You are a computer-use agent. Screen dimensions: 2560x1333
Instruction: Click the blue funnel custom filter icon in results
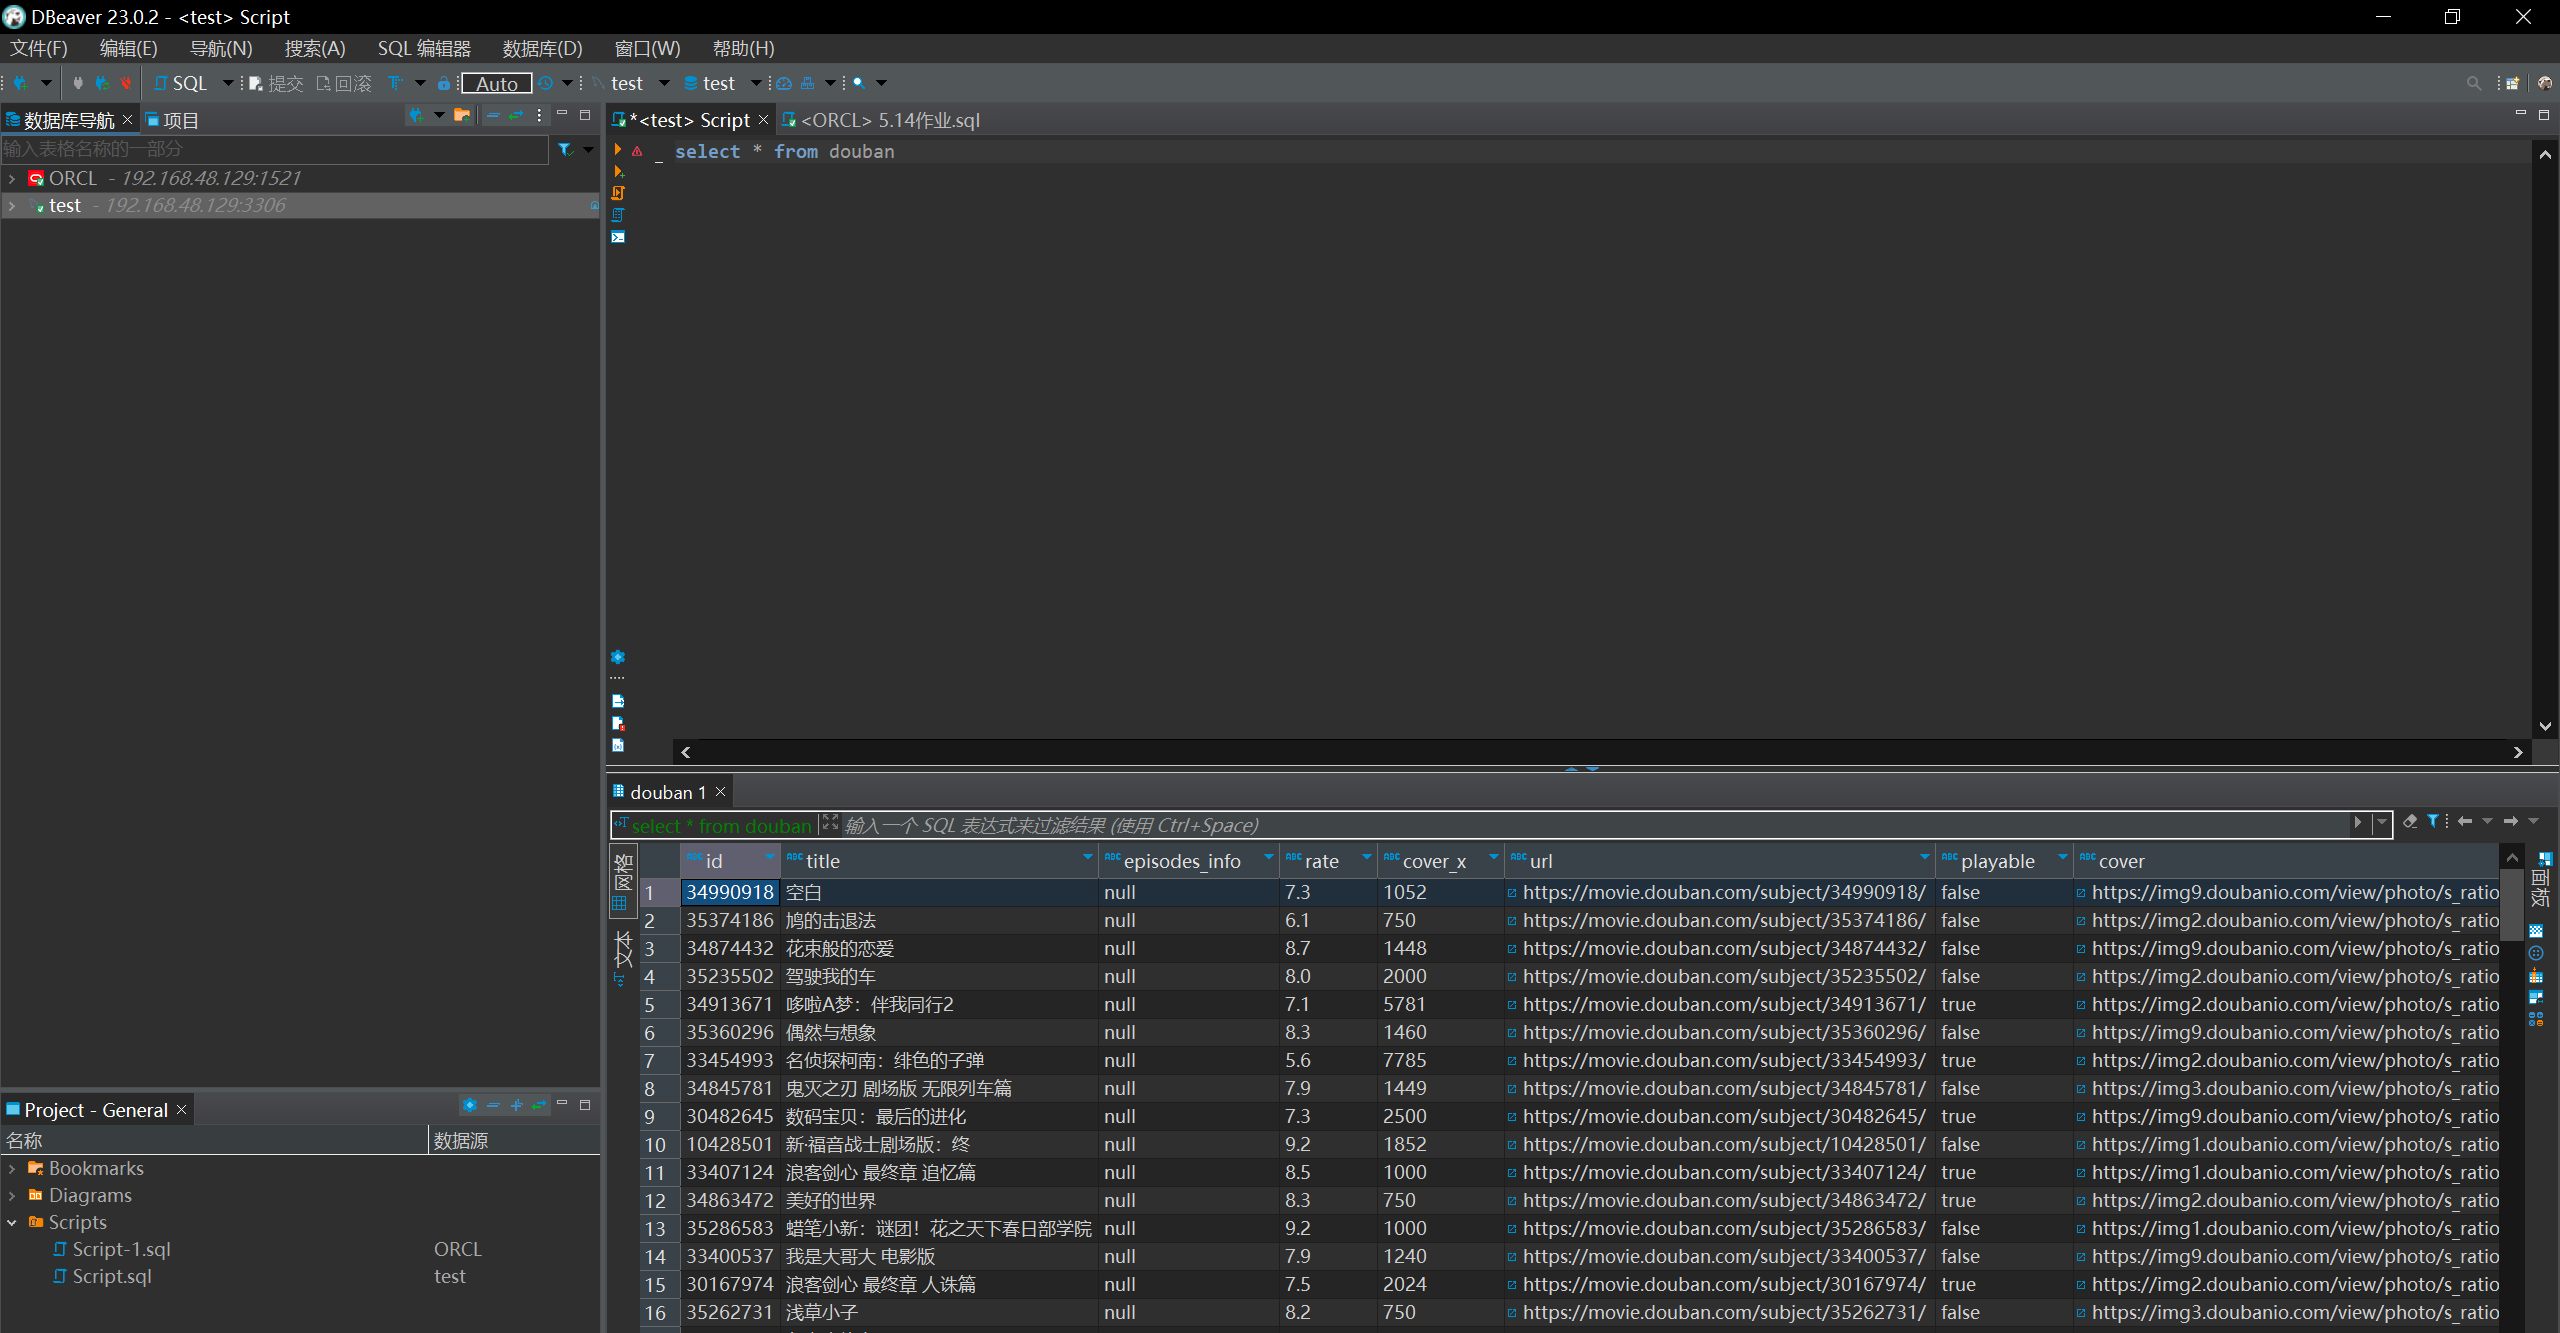(x=2433, y=821)
